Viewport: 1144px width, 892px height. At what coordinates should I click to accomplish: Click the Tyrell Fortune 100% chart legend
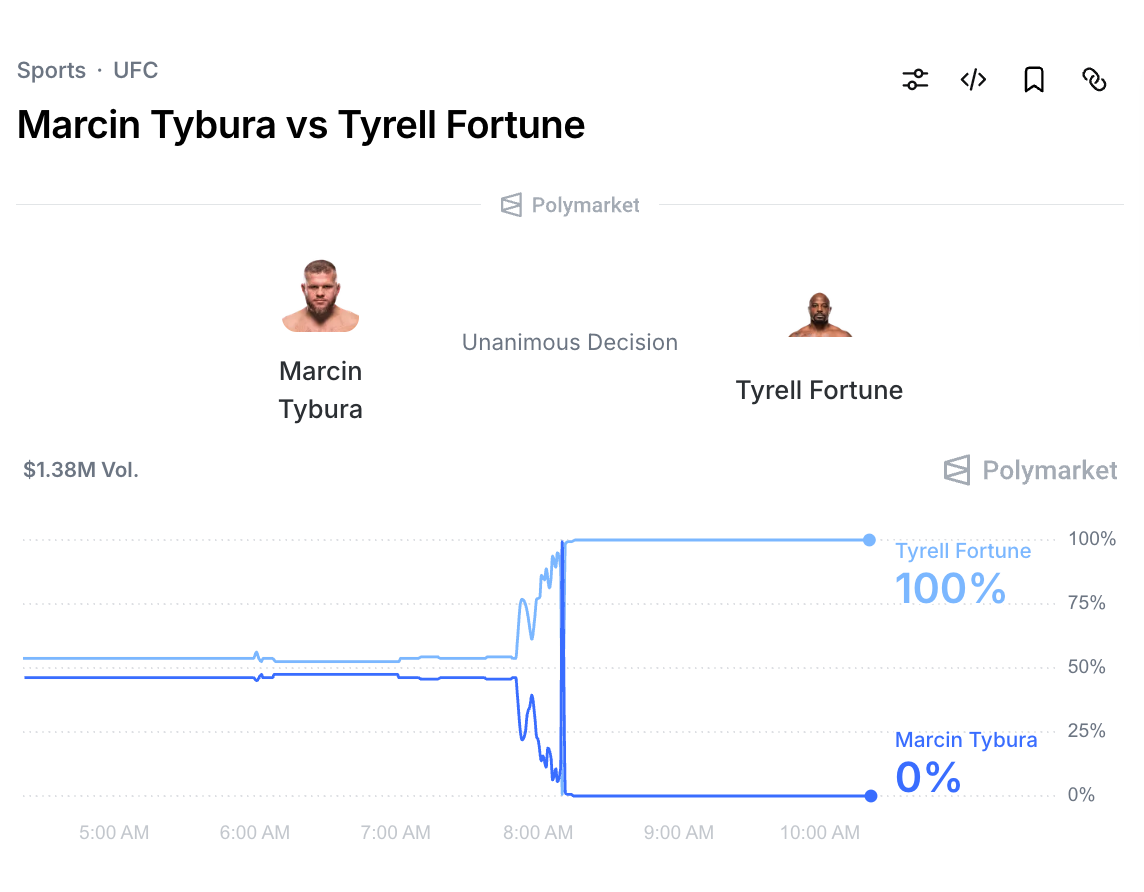point(962,574)
